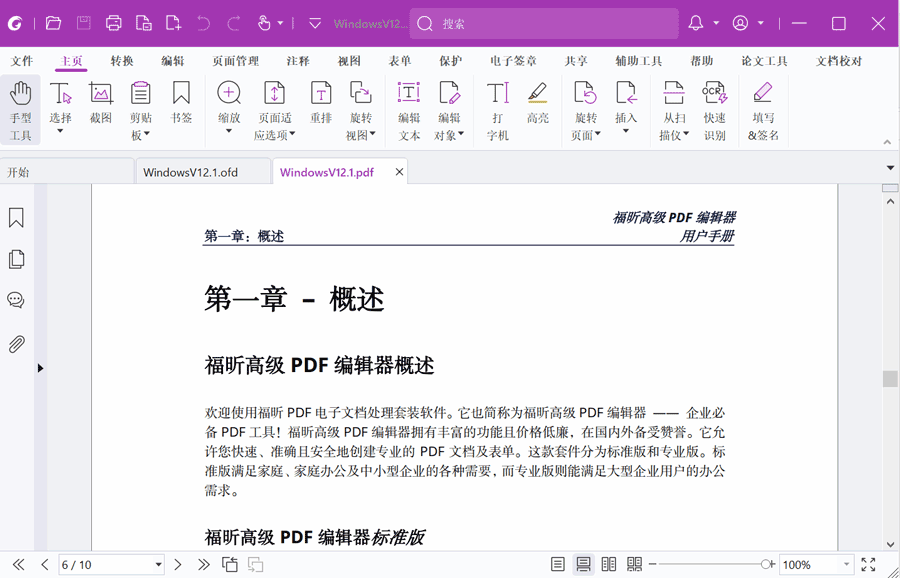
Task: Switch to the Edit tab (编辑)
Action: tap(172, 61)
